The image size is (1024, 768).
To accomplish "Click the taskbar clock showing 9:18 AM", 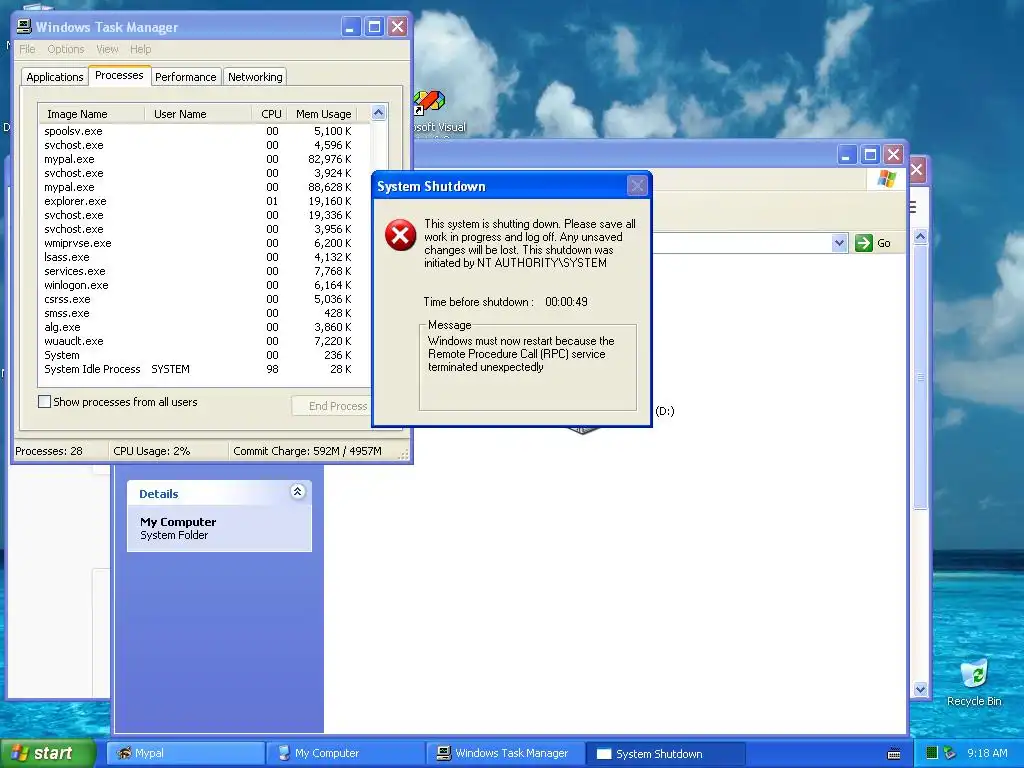I will (x=987, y=753).
